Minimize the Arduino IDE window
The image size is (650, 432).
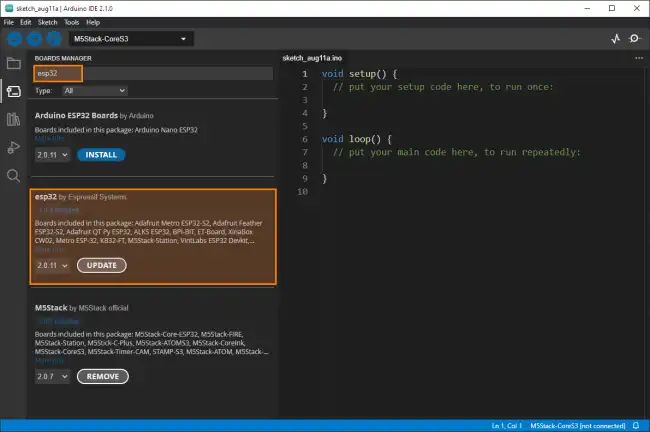coord(587,8)
